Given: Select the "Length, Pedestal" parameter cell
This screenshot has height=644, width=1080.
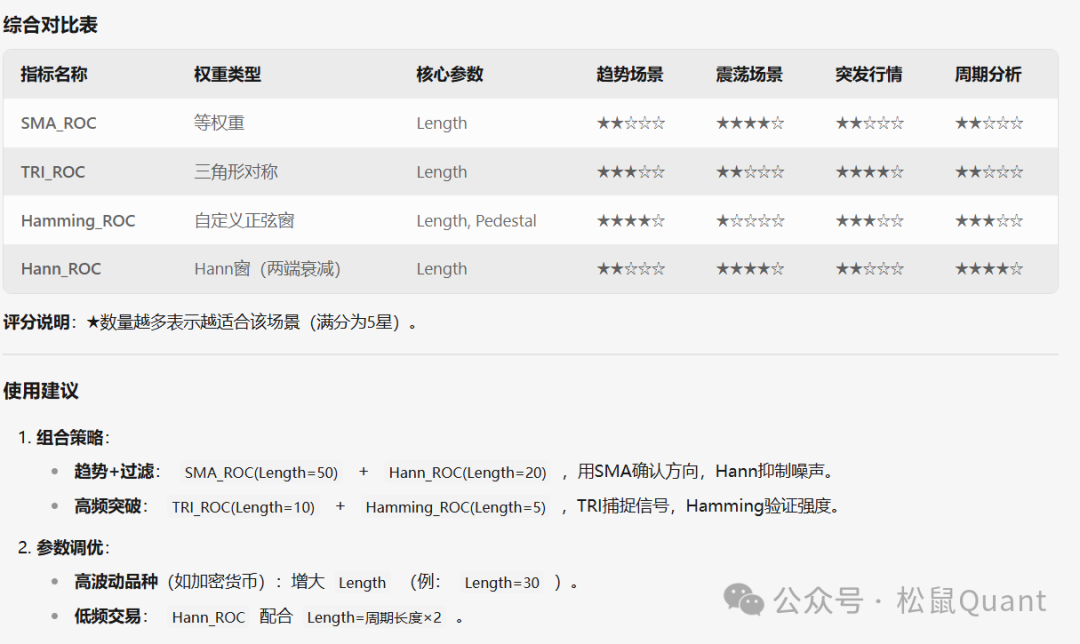Looking at the screenshot, I should pos(476,220).
